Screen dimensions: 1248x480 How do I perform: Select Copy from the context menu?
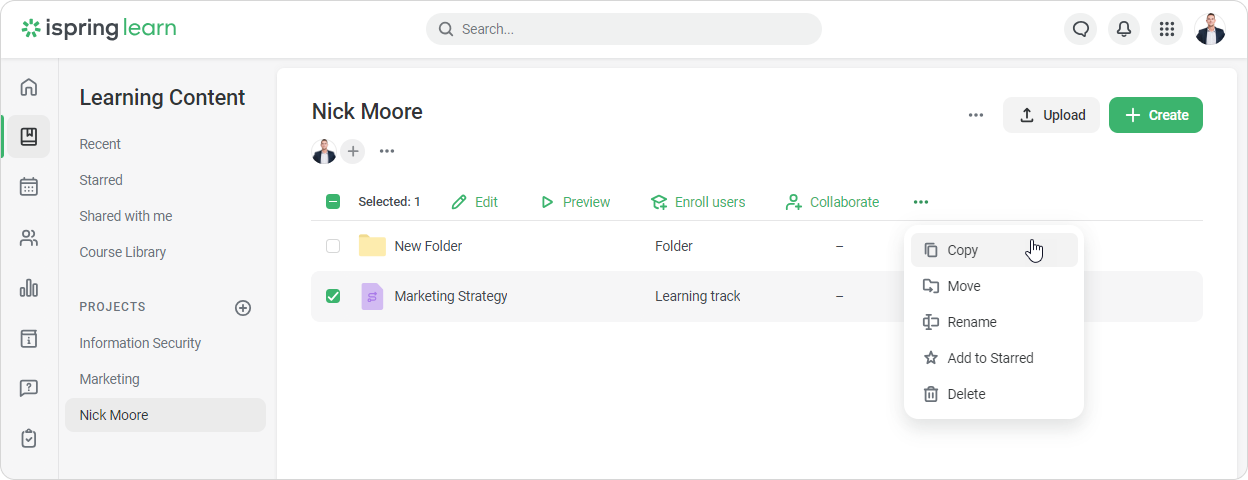[963, 250]
